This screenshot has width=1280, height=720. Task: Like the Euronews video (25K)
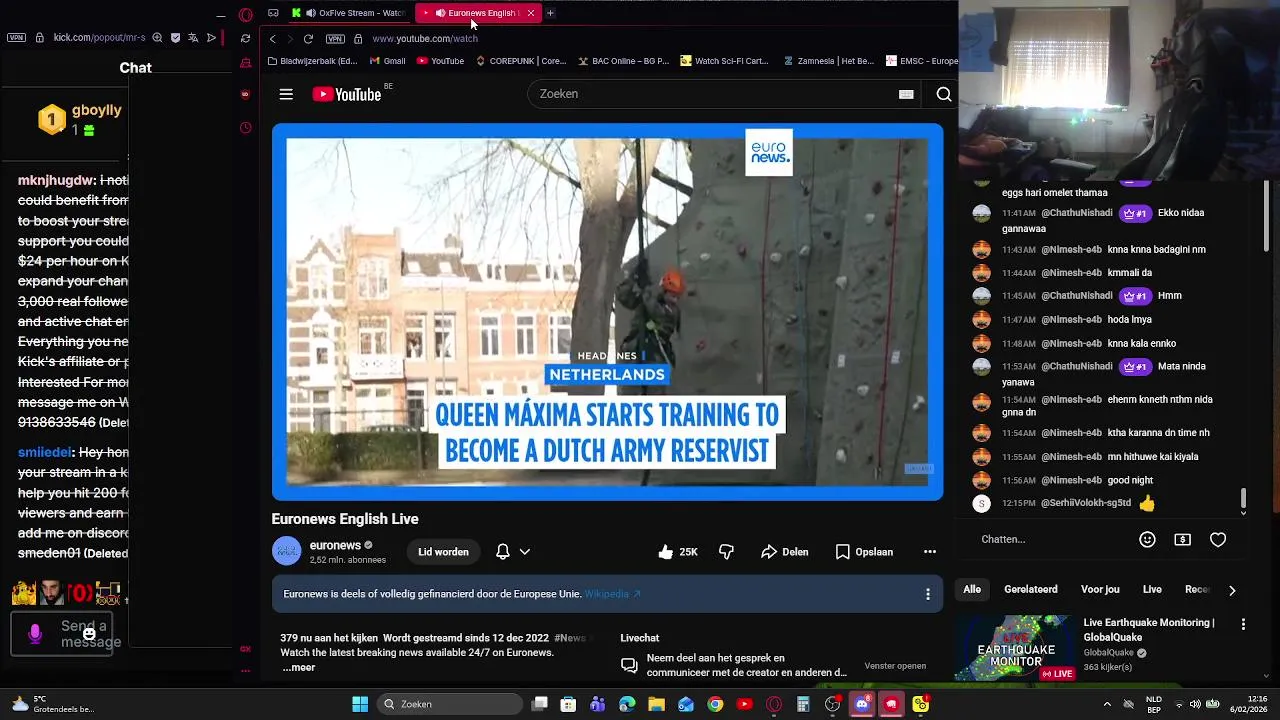(678, 552)
